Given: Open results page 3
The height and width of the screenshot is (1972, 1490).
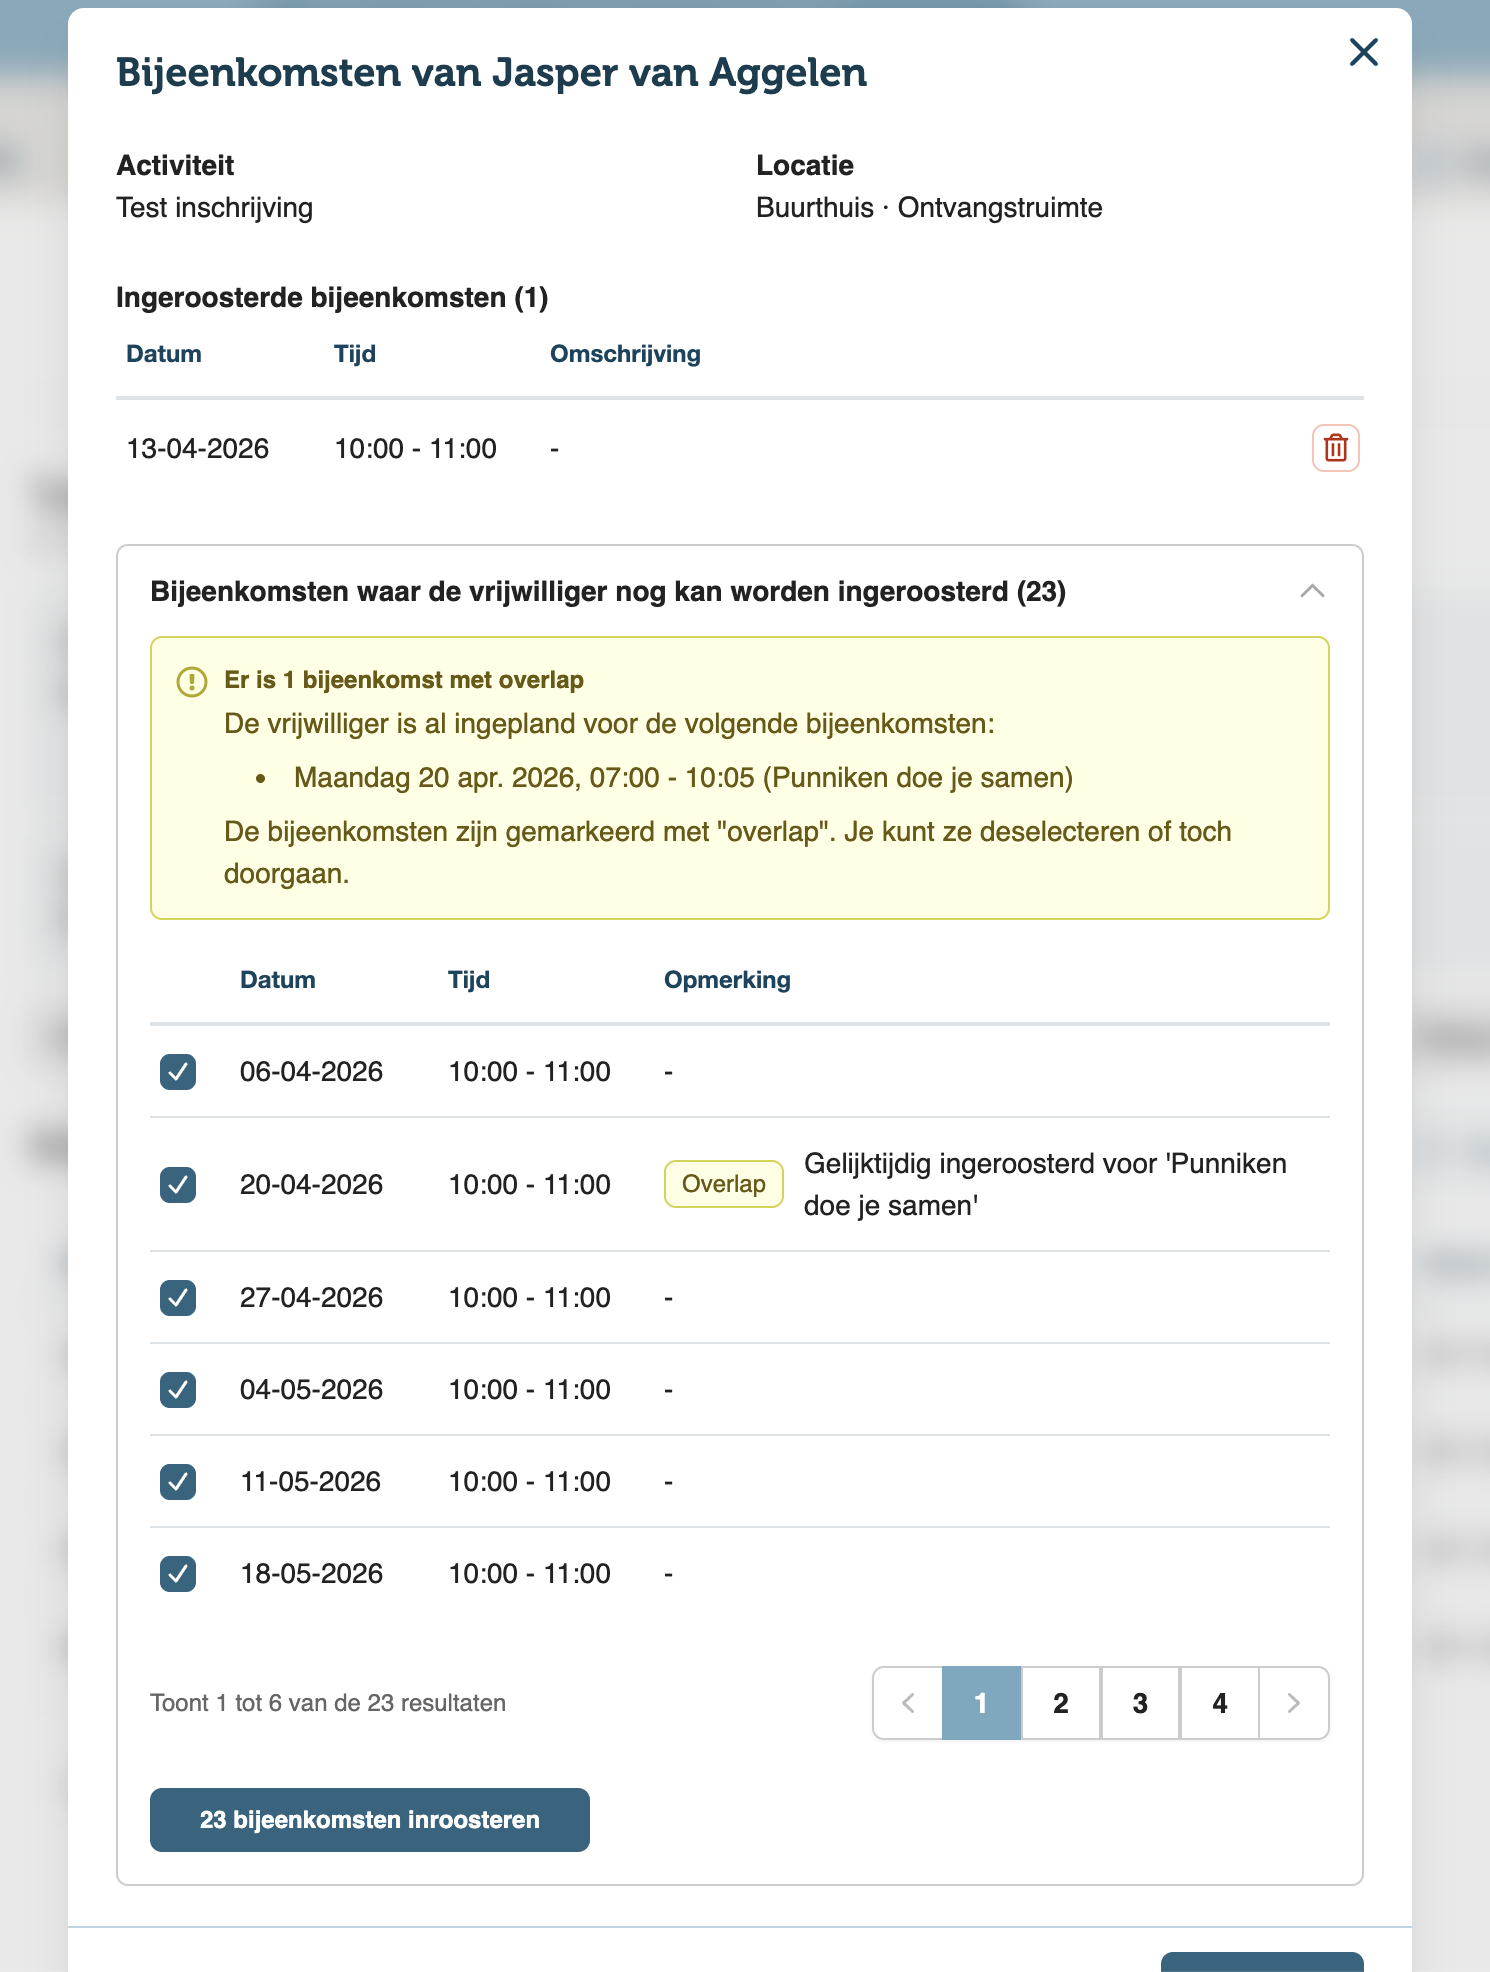Looking at the screenshot, I should [x=1140, y=1703].
